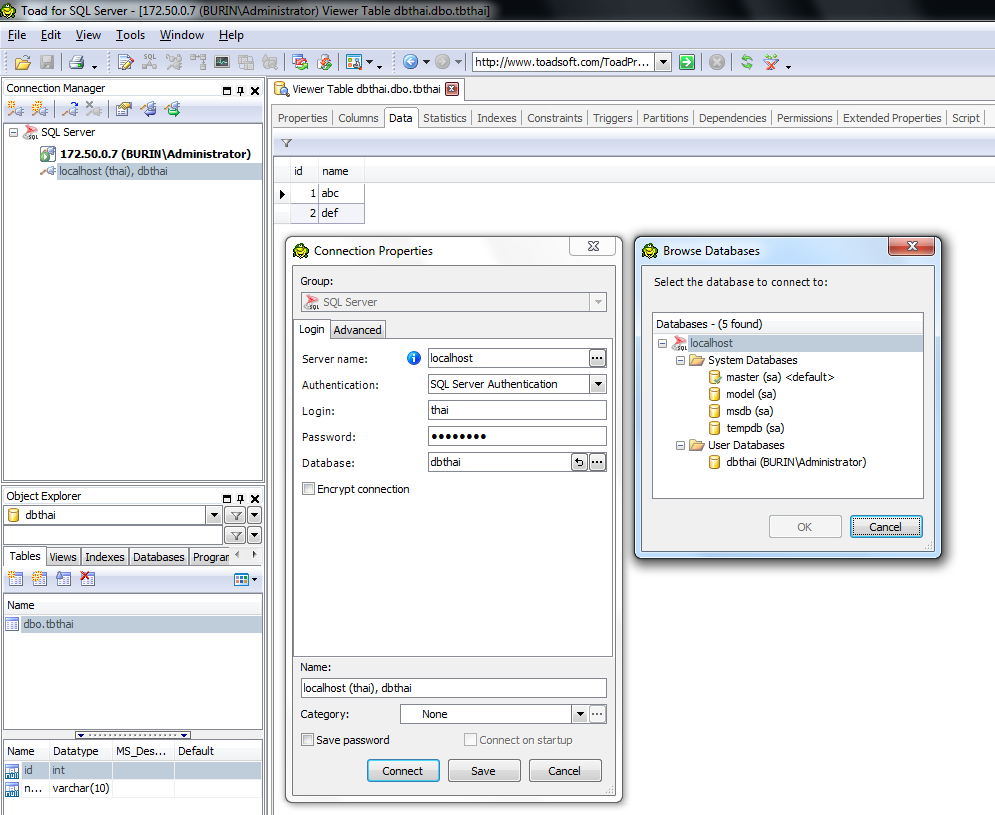
Task: Click the browser back arrow icon
Action: pyautogui.click(x=410, y=62)
